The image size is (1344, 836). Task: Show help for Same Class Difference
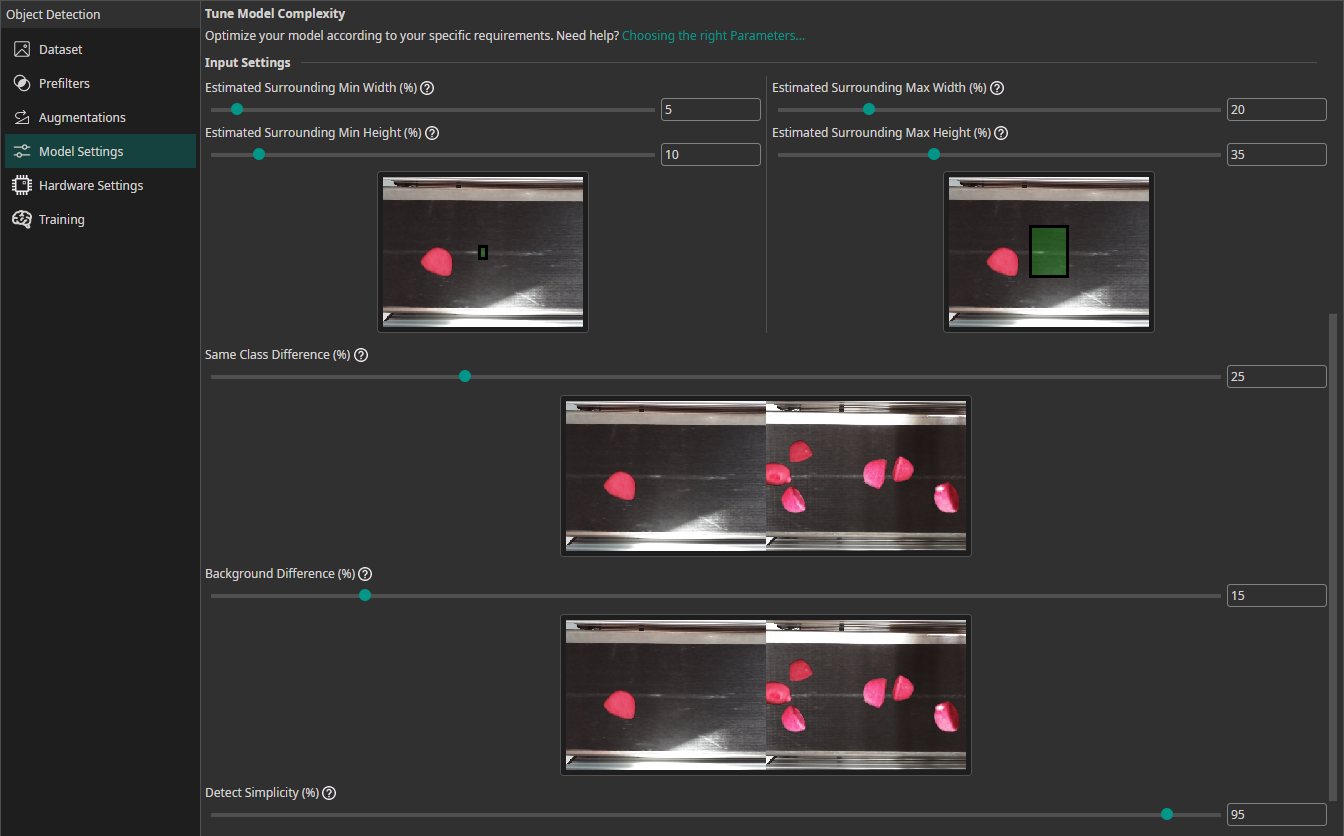tap(361, 355)
